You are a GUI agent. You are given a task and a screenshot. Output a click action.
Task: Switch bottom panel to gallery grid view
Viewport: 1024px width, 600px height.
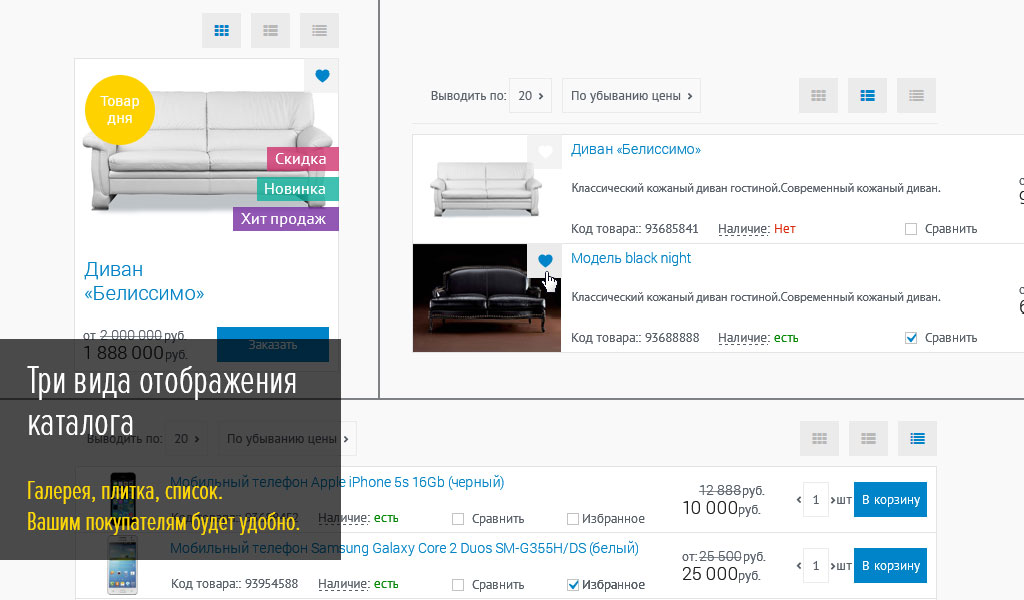(x=820, y=439)
